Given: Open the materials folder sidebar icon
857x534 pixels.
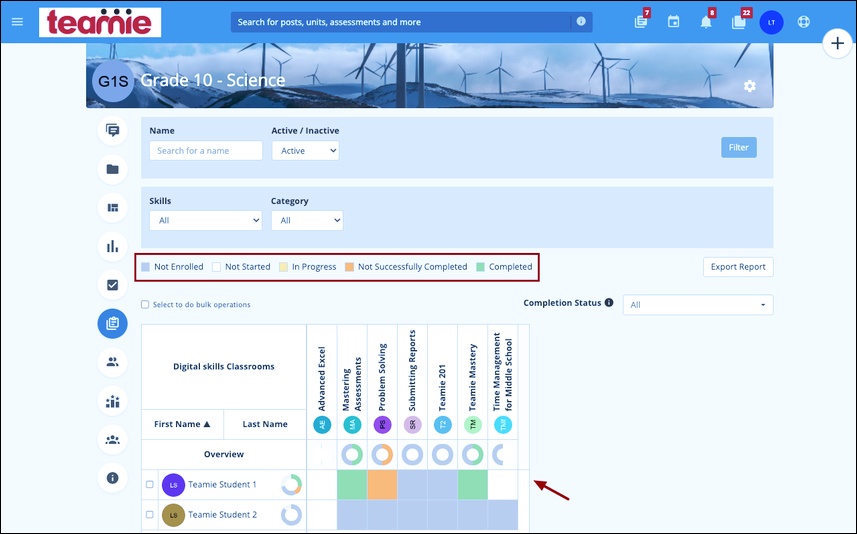Looking at the screenshot, I should 113,169.
